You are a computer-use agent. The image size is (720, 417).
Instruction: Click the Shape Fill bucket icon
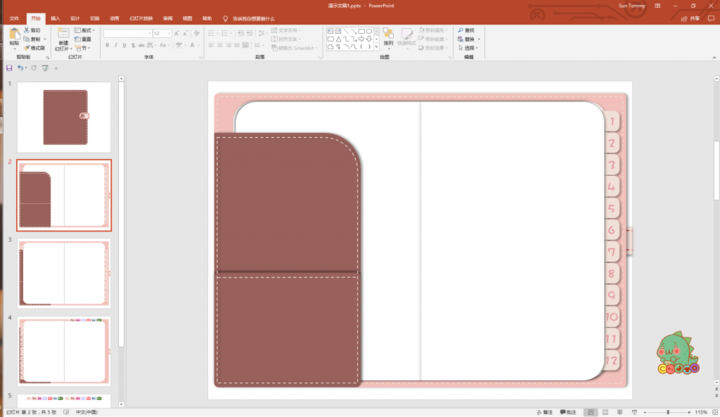(x=421, y=30)
